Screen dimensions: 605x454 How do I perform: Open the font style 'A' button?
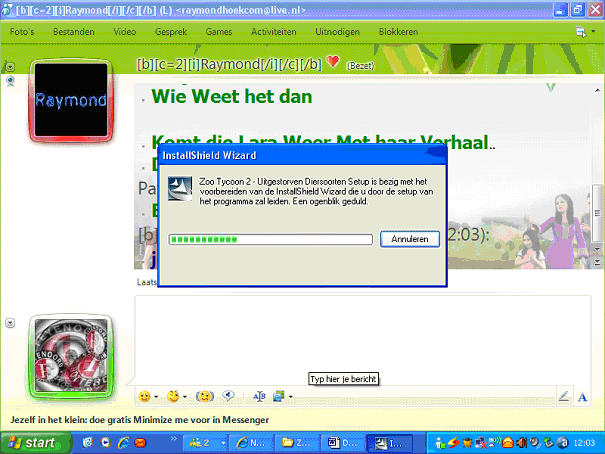tap(584, 397)
